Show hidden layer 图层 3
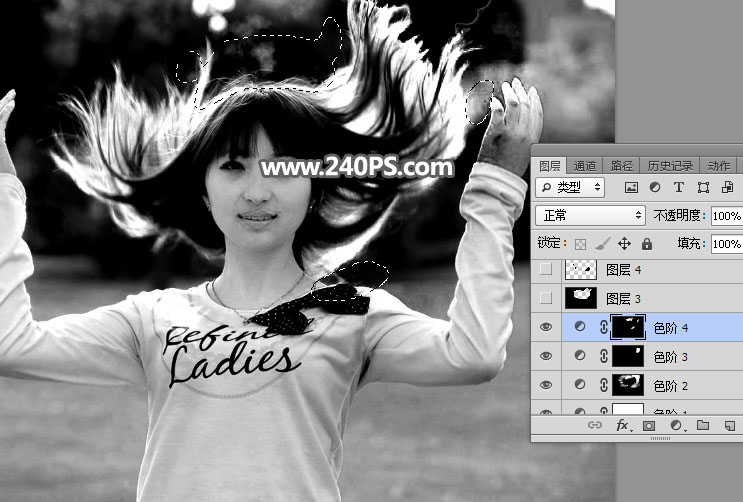 pyautogui.click(x=545, y=297)
